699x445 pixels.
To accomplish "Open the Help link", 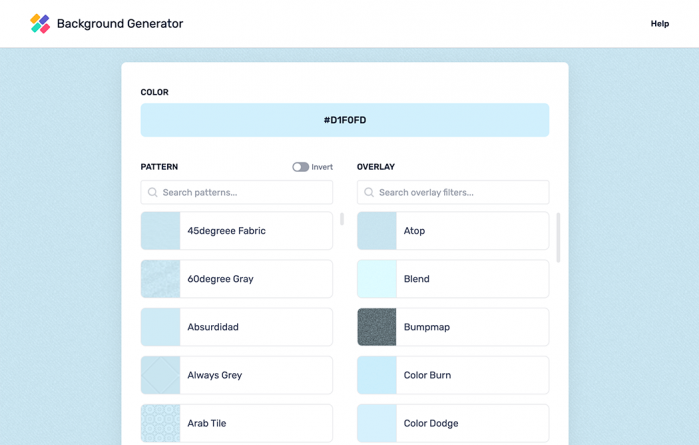I will pyautogui.click(x=659, y=24).
